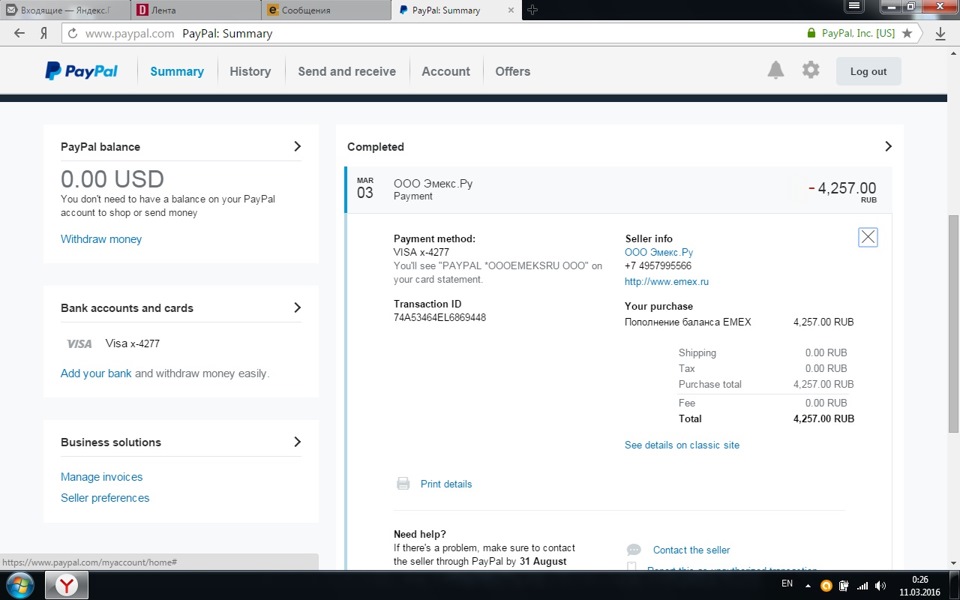
Task: Click the green lock security icon
Action: (811, 33)
